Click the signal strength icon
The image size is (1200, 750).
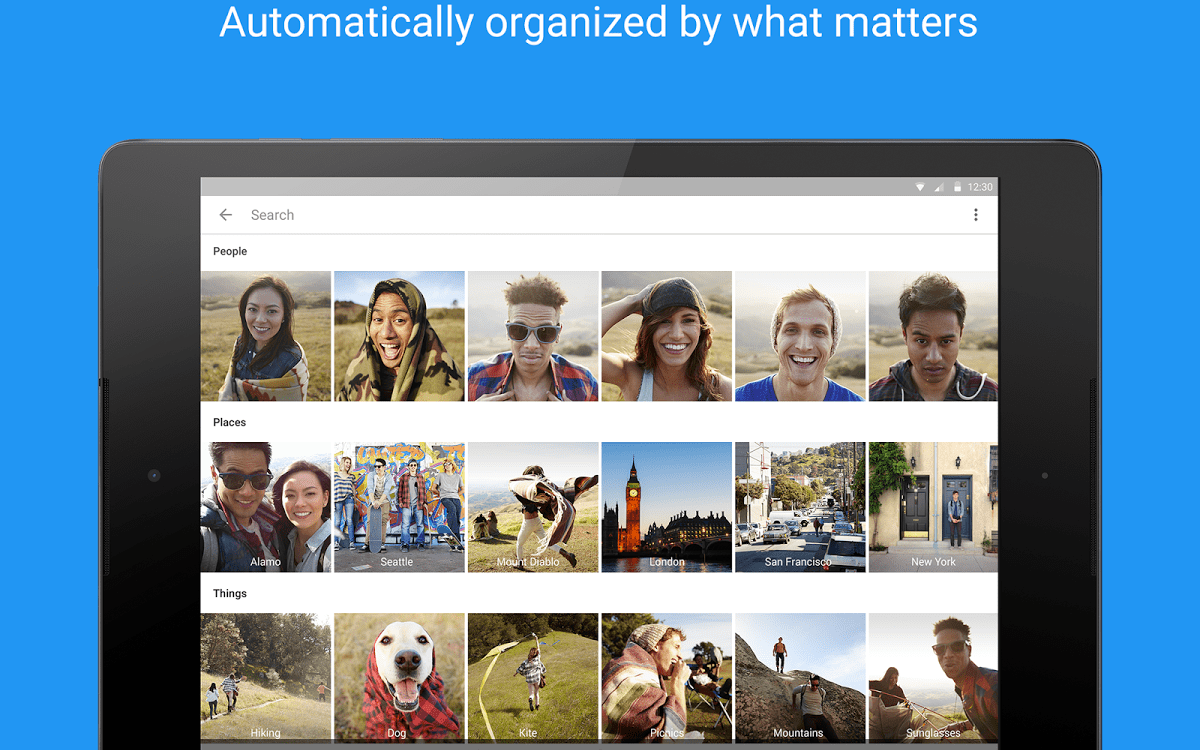pos(939,186)
